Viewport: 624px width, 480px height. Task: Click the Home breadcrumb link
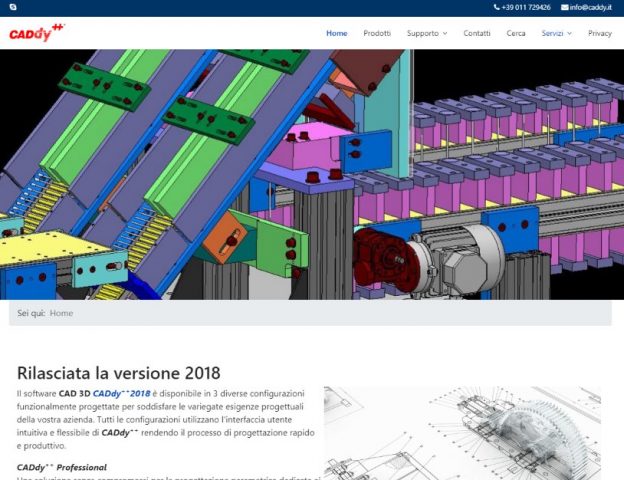point(61,313)
